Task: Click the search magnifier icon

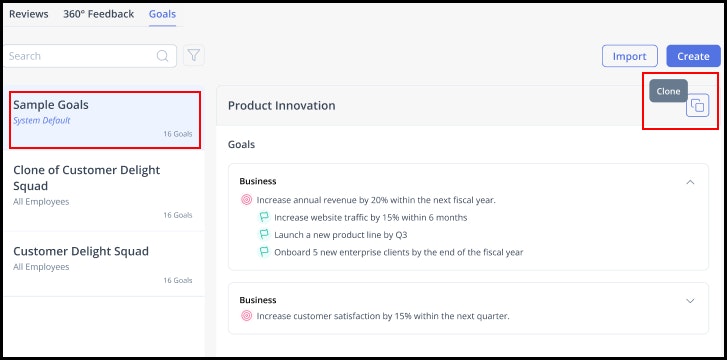Action: 162,56
